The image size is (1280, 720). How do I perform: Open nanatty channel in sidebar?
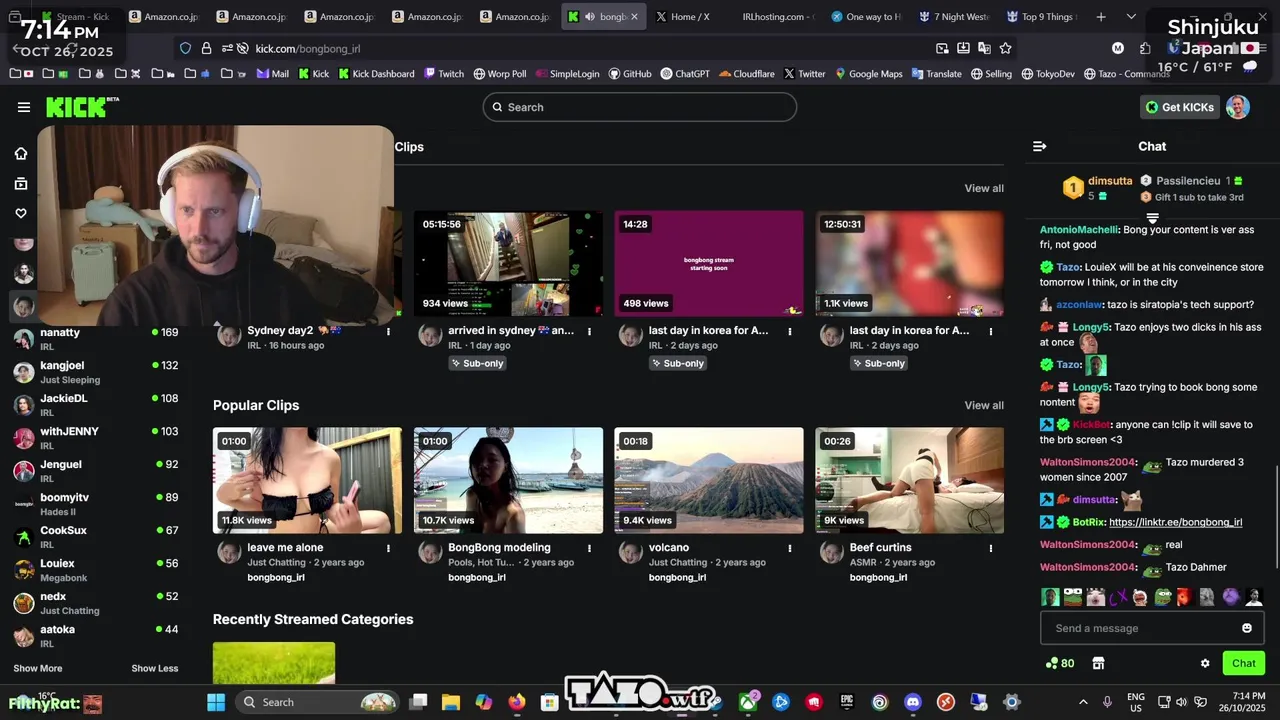(96, 339)
